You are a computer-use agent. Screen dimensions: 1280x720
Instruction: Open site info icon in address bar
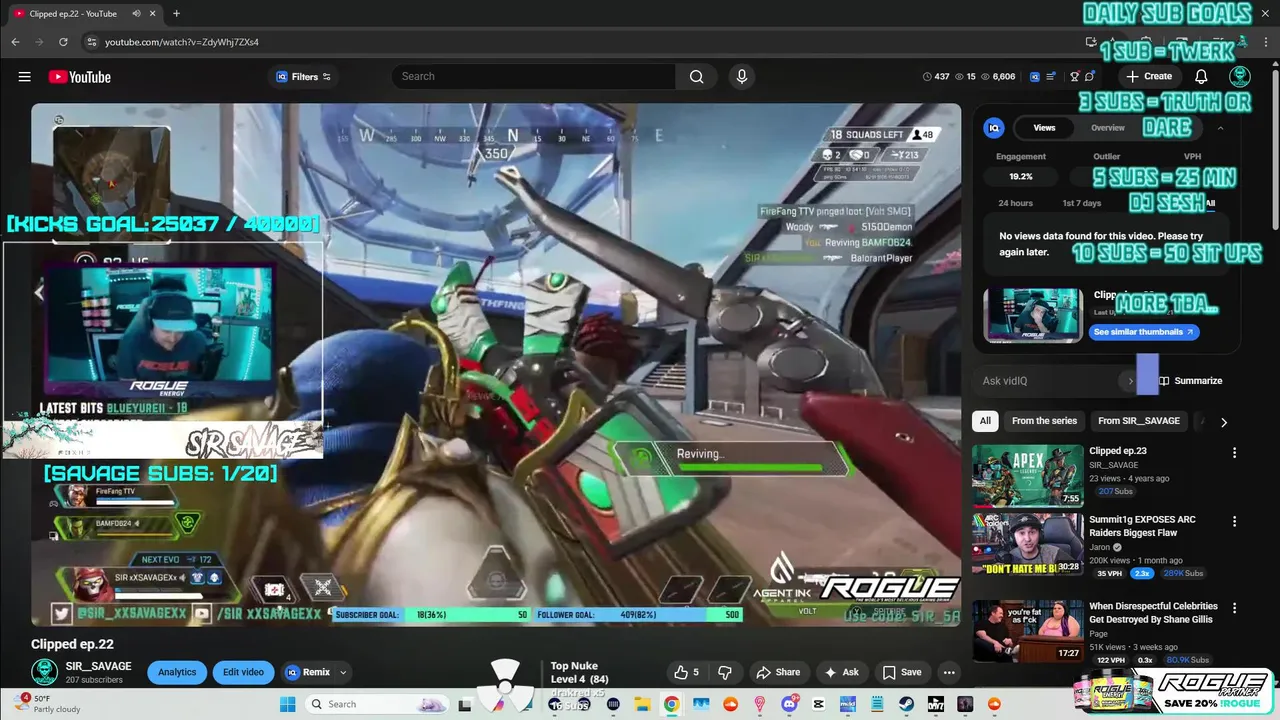(x=92, y=42)
